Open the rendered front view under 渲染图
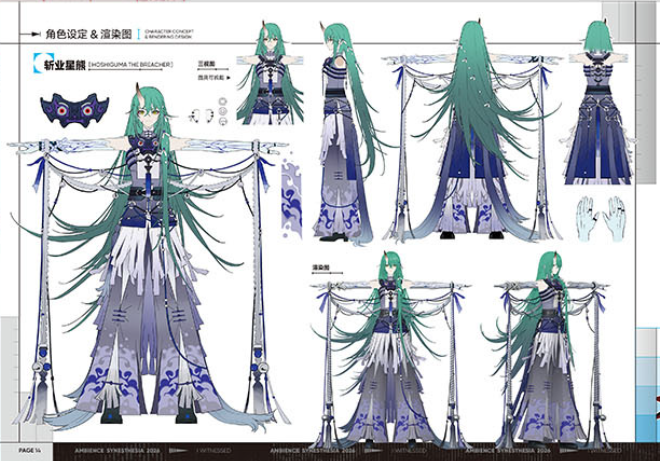 pos(389,349)
